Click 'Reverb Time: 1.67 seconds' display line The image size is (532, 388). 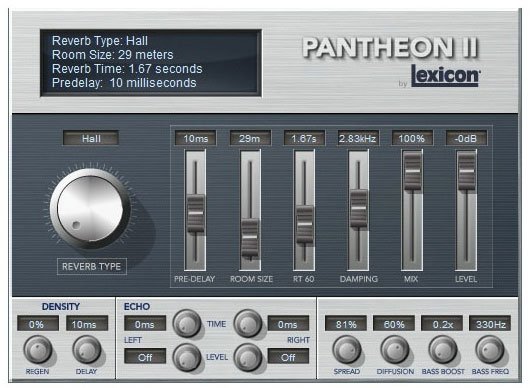tap(127, 69)
